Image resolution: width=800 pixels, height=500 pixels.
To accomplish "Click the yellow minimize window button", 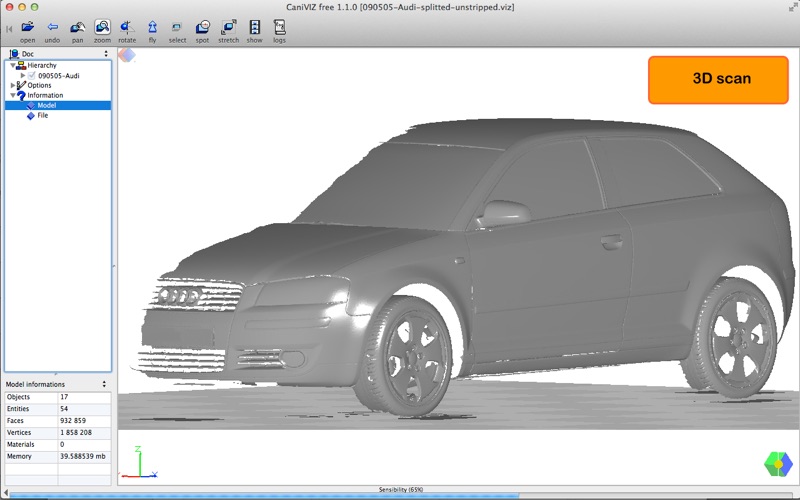I will pos(21,7).
